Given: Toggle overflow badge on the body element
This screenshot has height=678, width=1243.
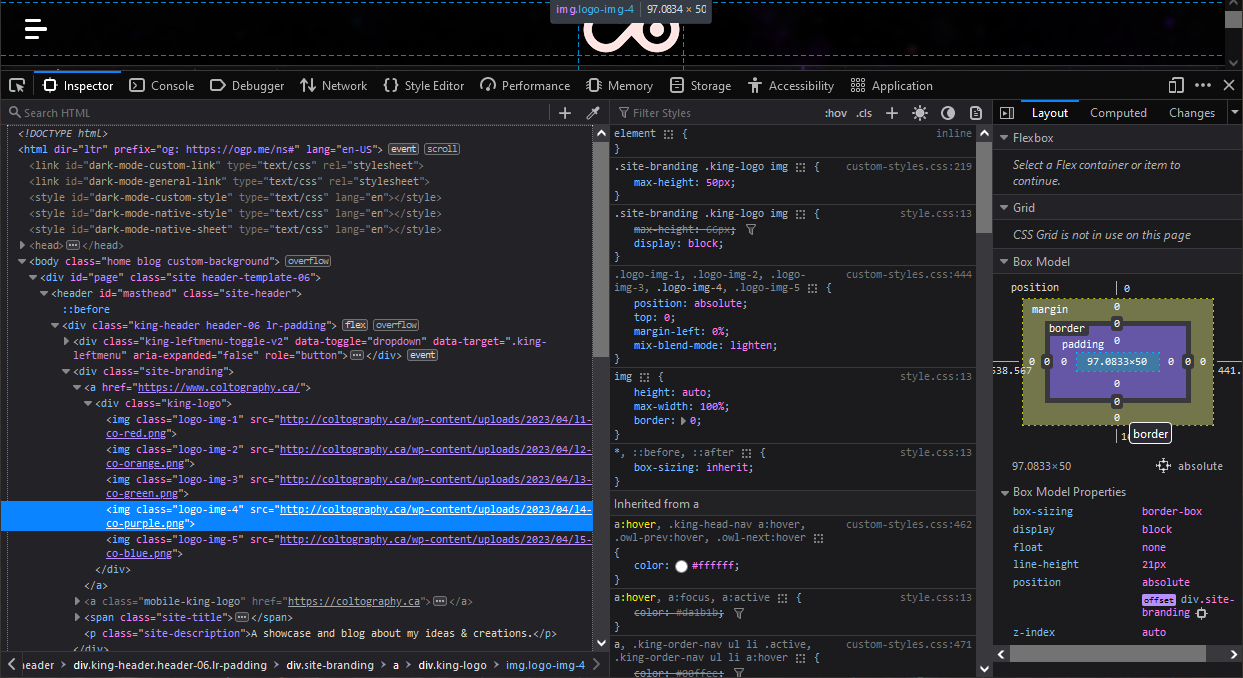Looking at the screenshot, I should 308,261.
